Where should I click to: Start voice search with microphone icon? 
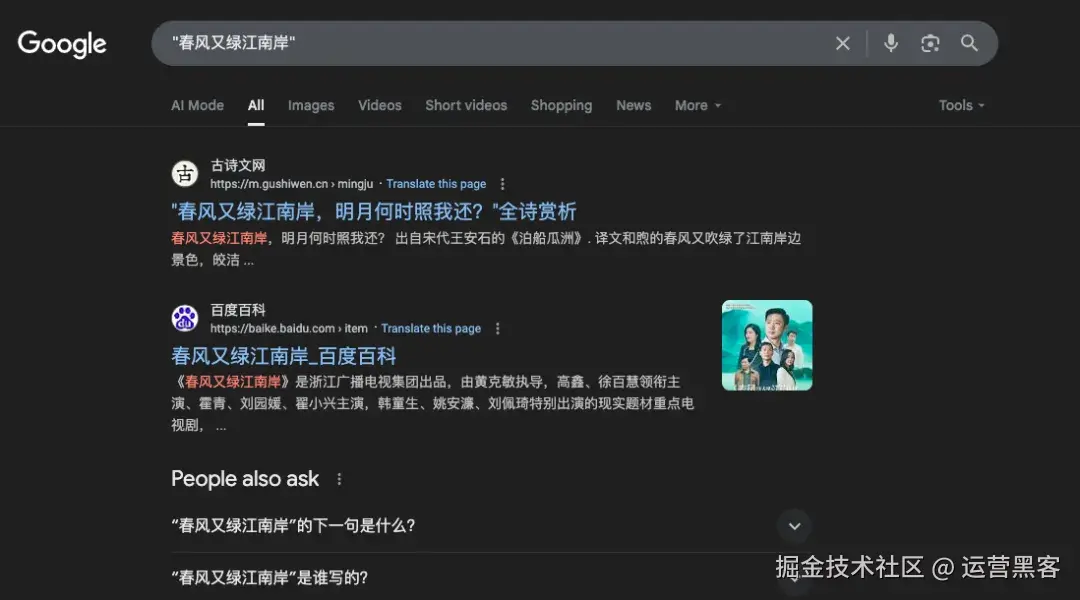click(x=891, y=43)
